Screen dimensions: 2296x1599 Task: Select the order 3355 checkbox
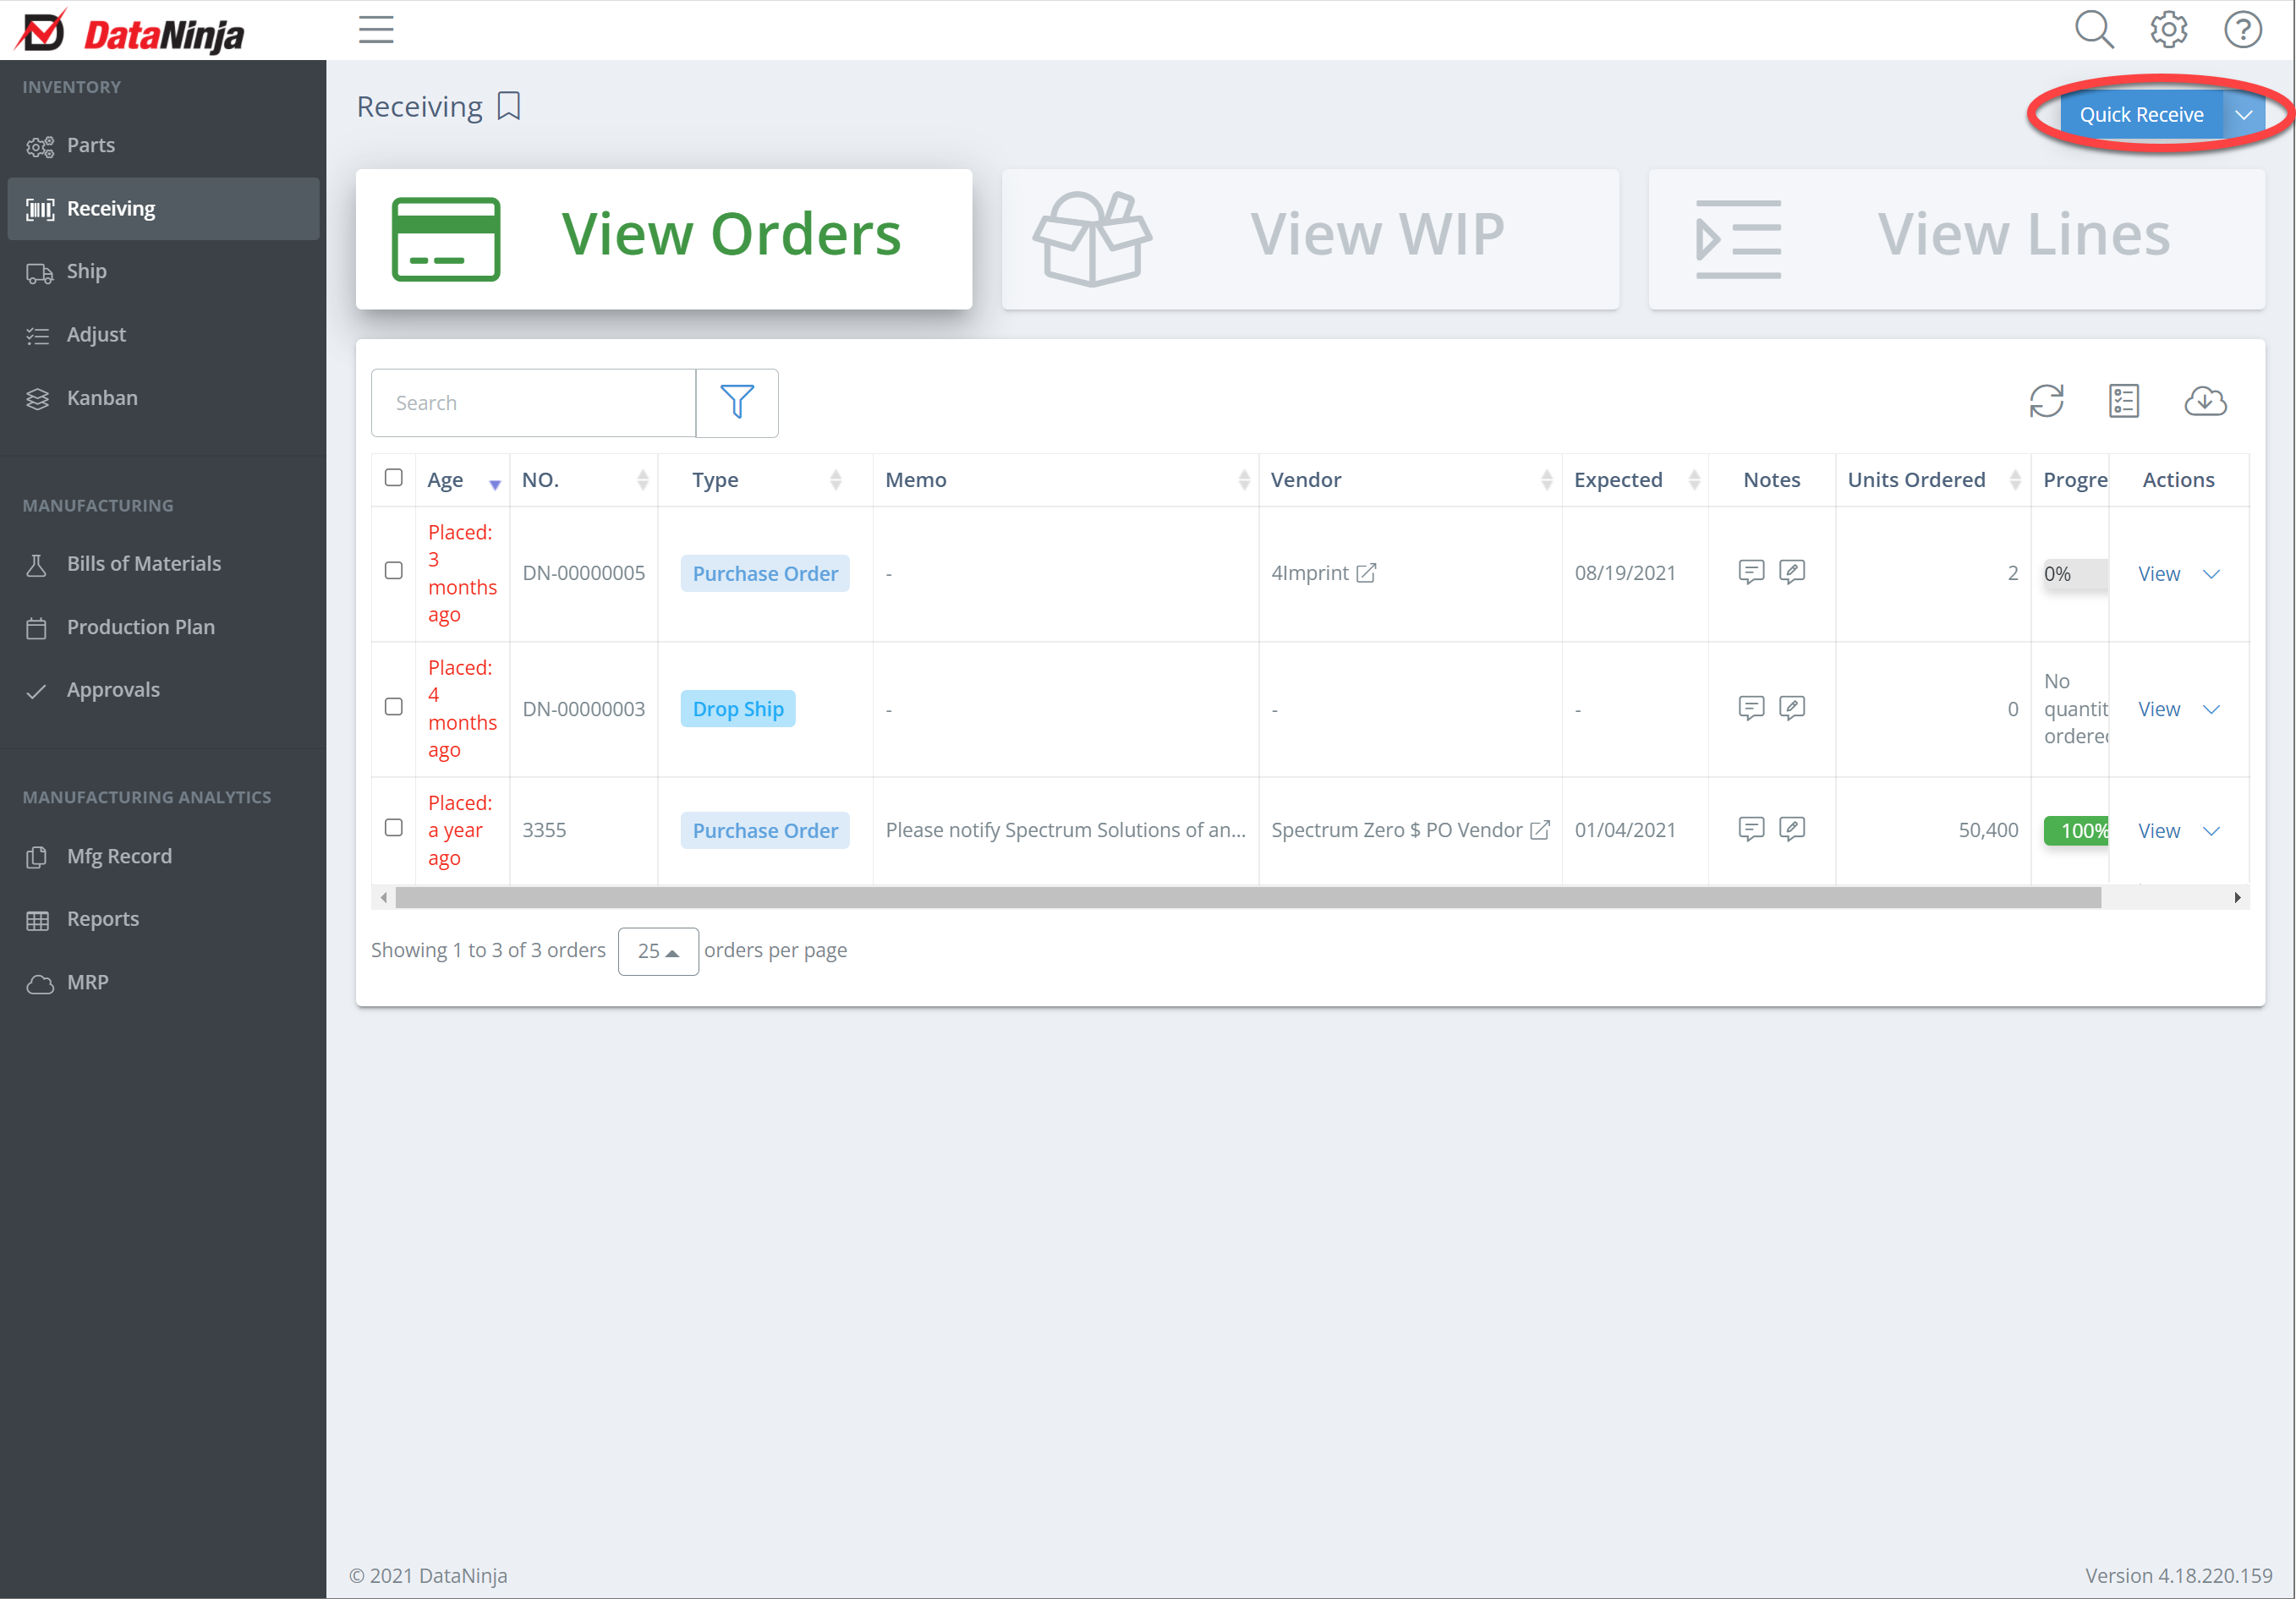click(394, 828)
